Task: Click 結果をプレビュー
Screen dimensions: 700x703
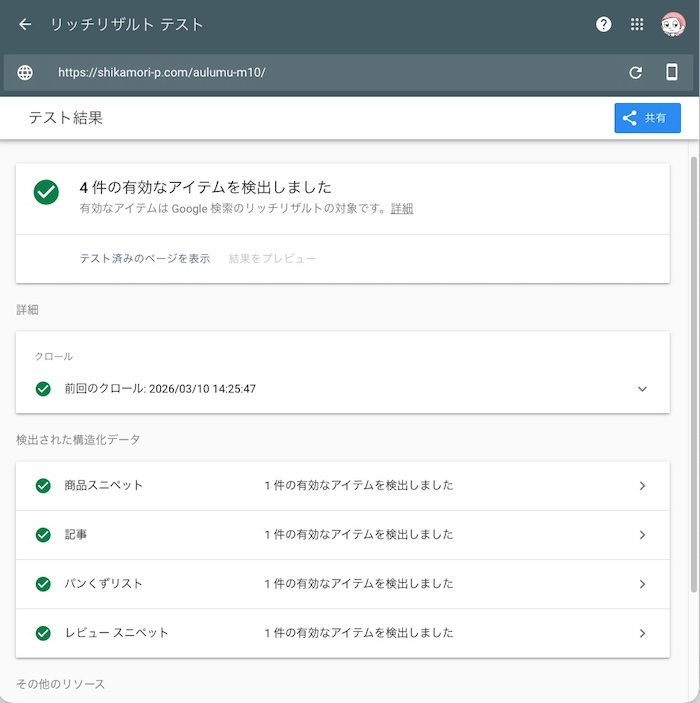Action: pos(272,259)
